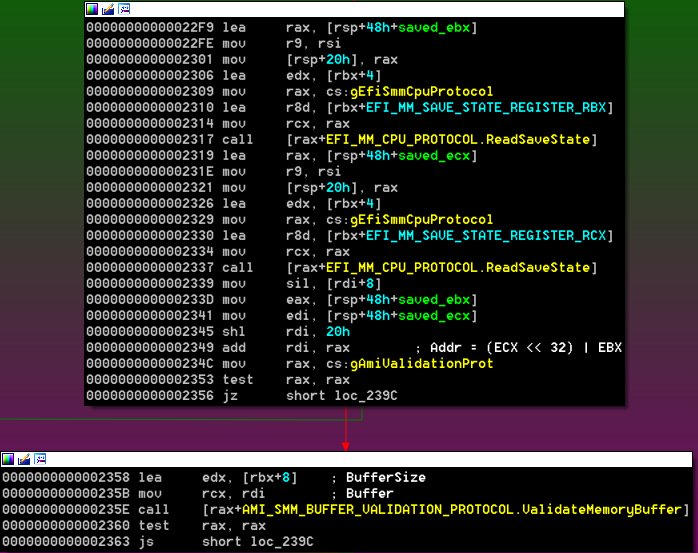698x553 pixels.
Task: Click saved_ebx in 'mov eax' at 233D
Action: (434, 300)
